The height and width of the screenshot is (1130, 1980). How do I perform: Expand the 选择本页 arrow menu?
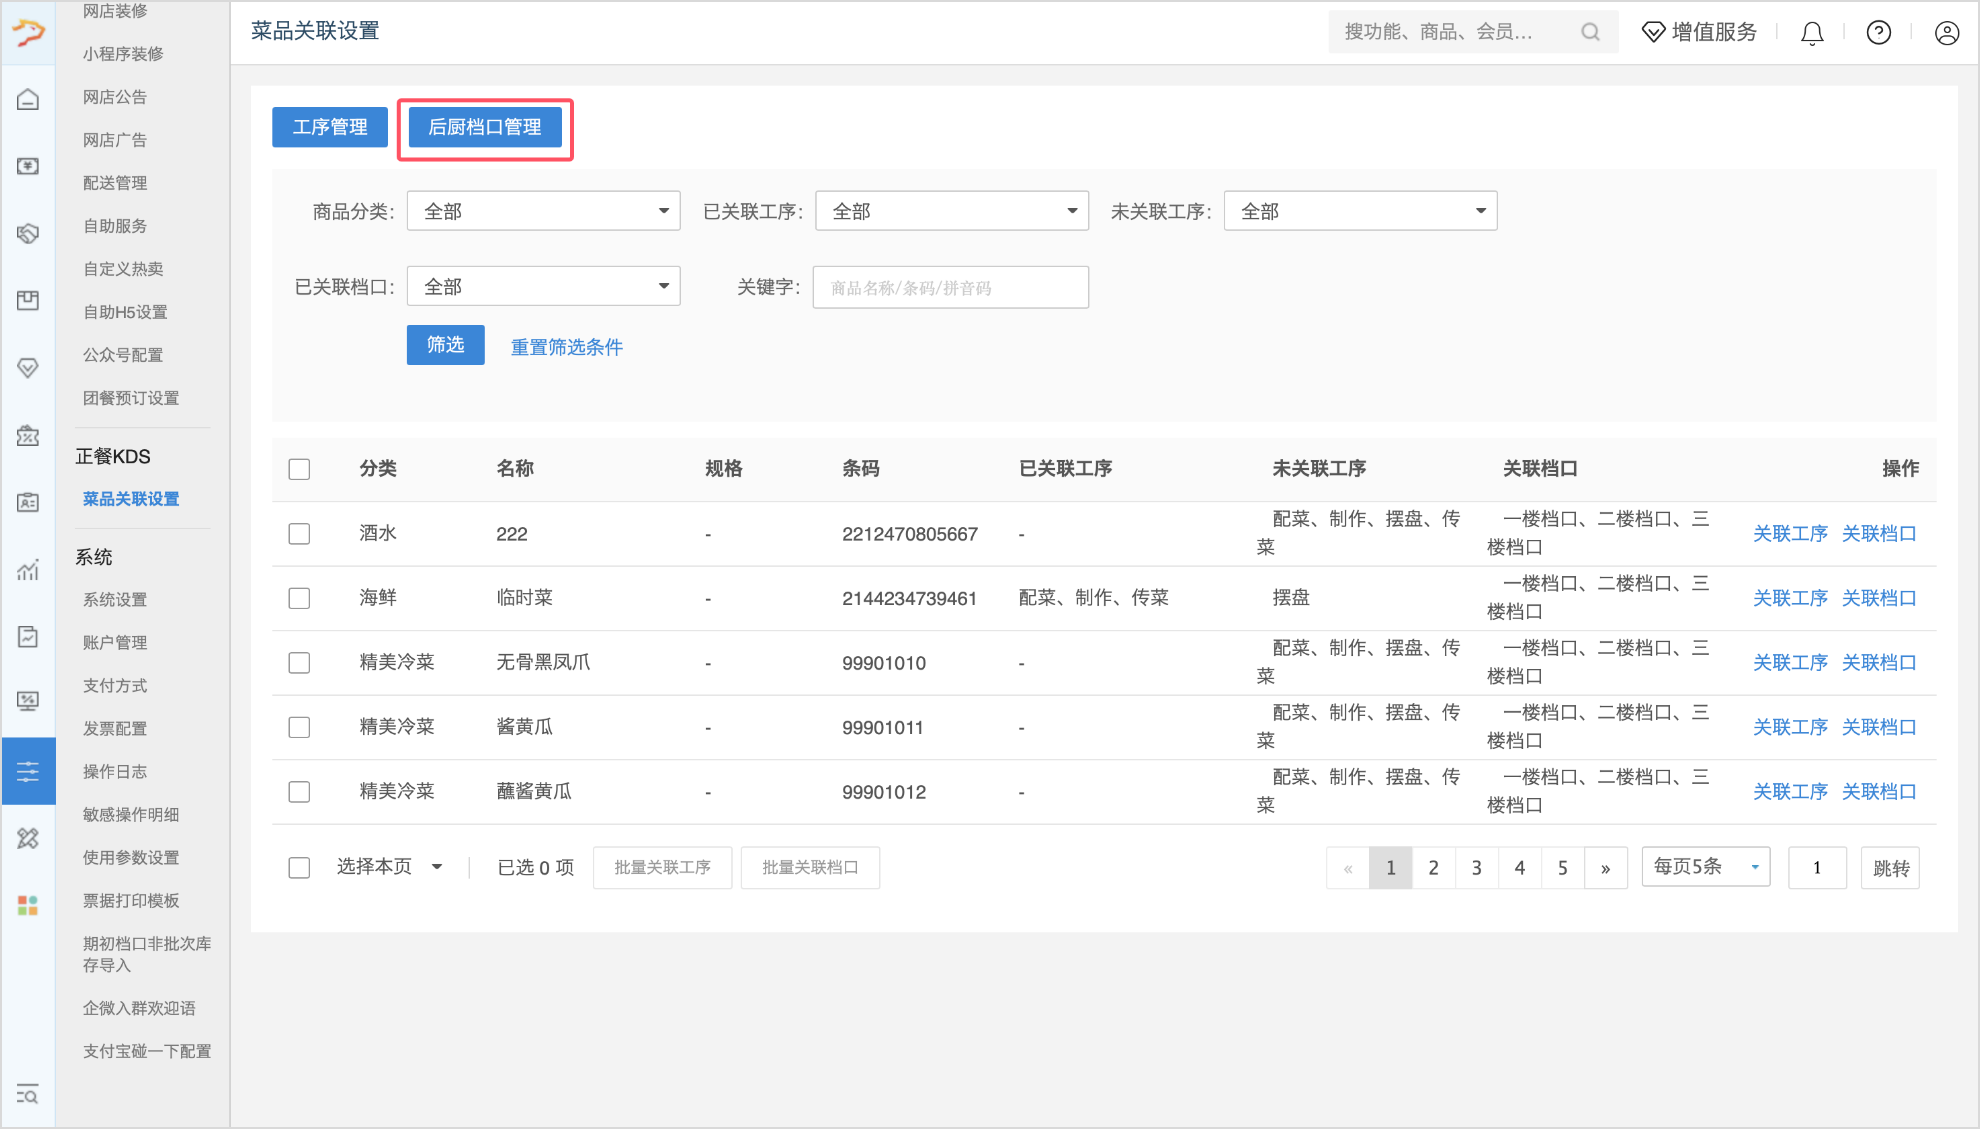[x=437, y=867]
